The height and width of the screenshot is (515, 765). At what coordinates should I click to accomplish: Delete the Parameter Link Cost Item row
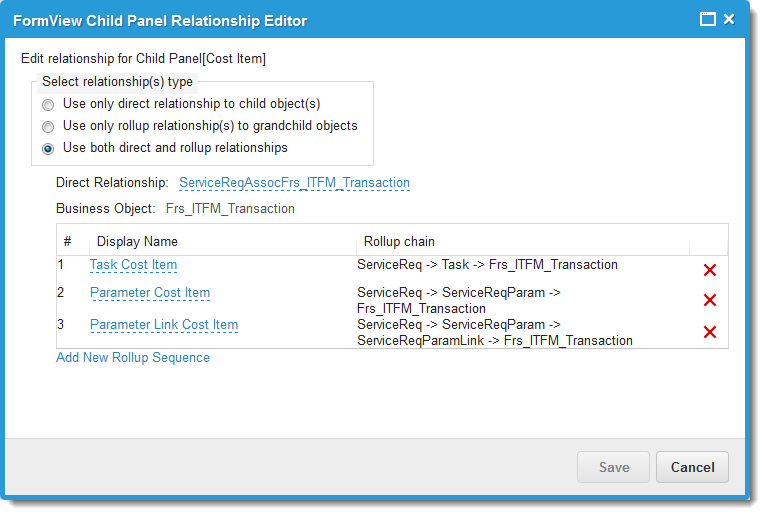710,332
